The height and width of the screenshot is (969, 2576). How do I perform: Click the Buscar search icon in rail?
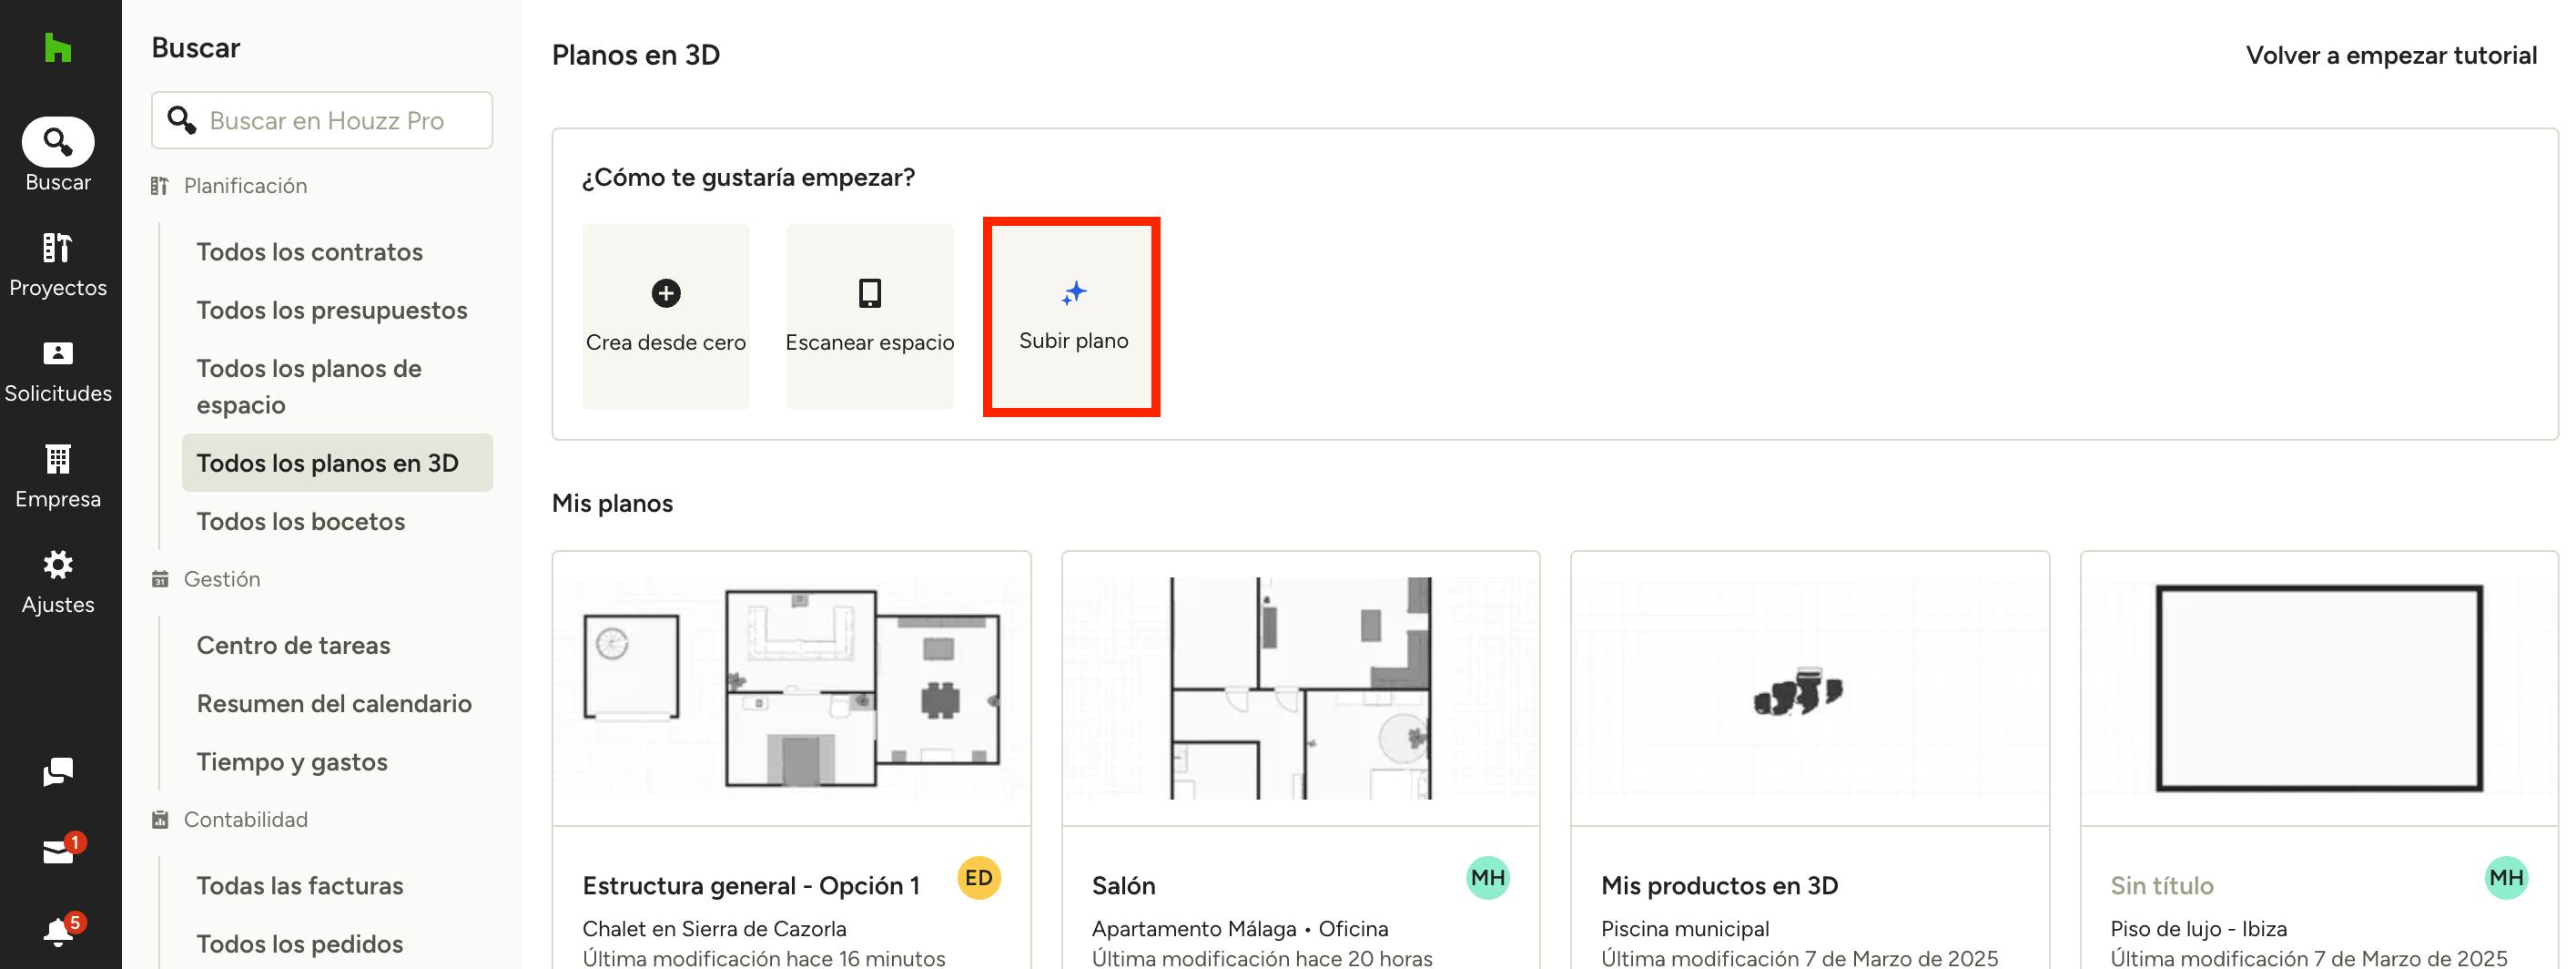(58, 143)
